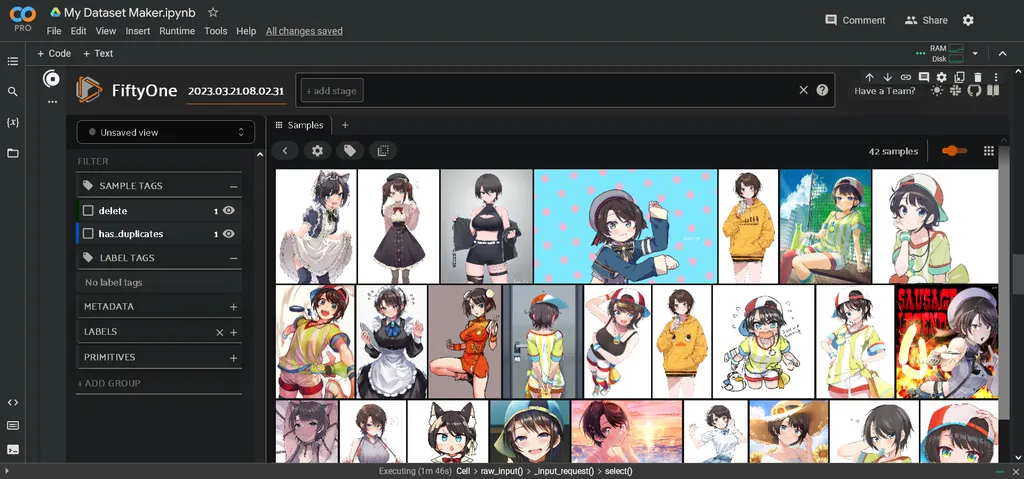Image resolution: width=1024 pixels, height=479 pixels.
Task: Click the tag samples icon
Action: click(x=349, y=151)
